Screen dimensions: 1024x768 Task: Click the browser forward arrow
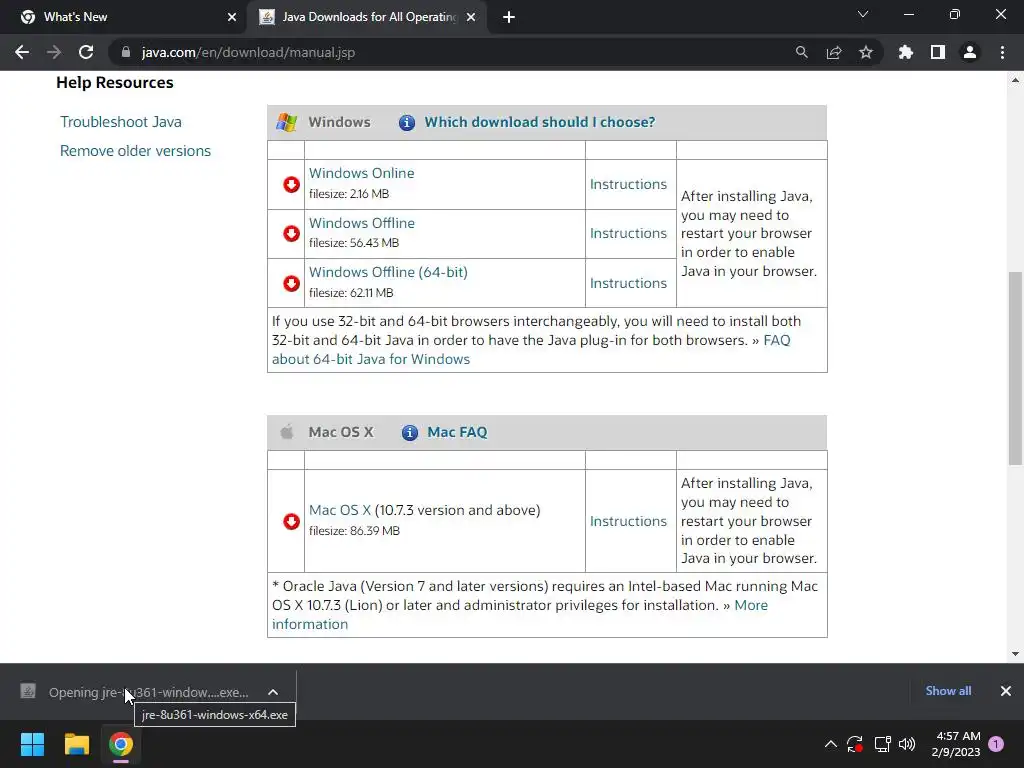(54, 52)
